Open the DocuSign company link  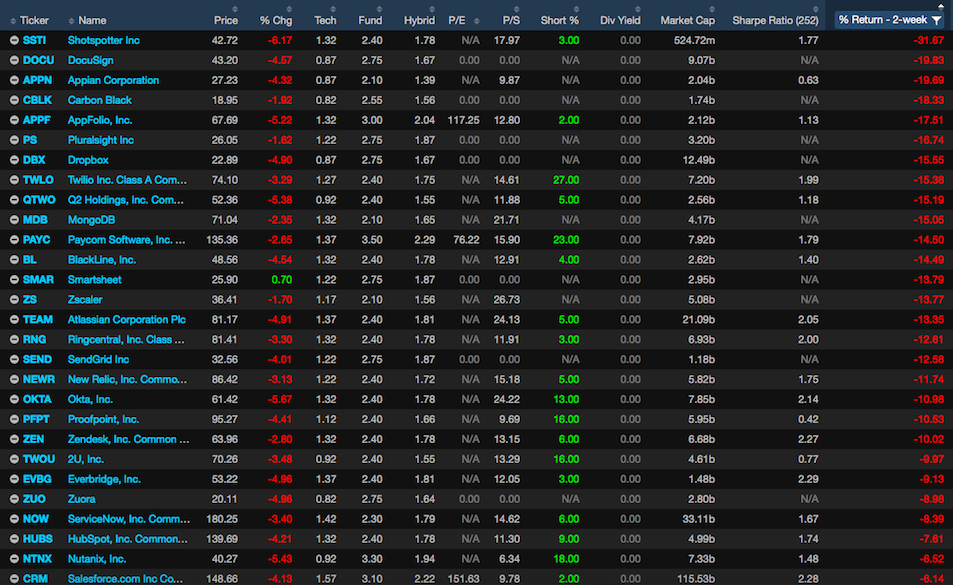pyautogui.click(x=91, y=60)
